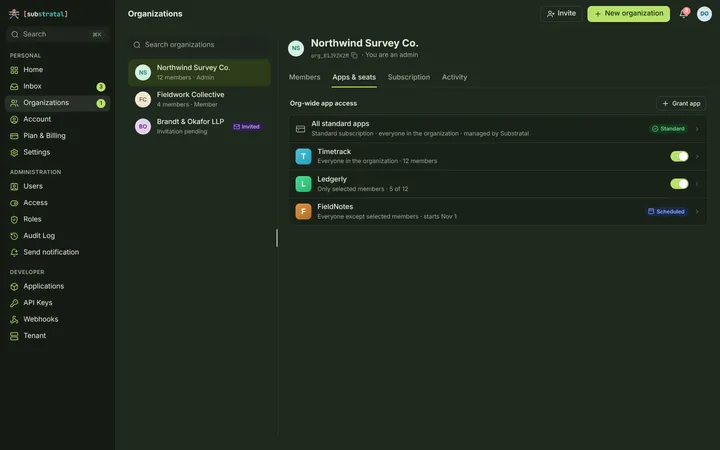The height and width of the screenshot is (450, 720).
Task: Open Tenant settings
Action: click(57, 336)
